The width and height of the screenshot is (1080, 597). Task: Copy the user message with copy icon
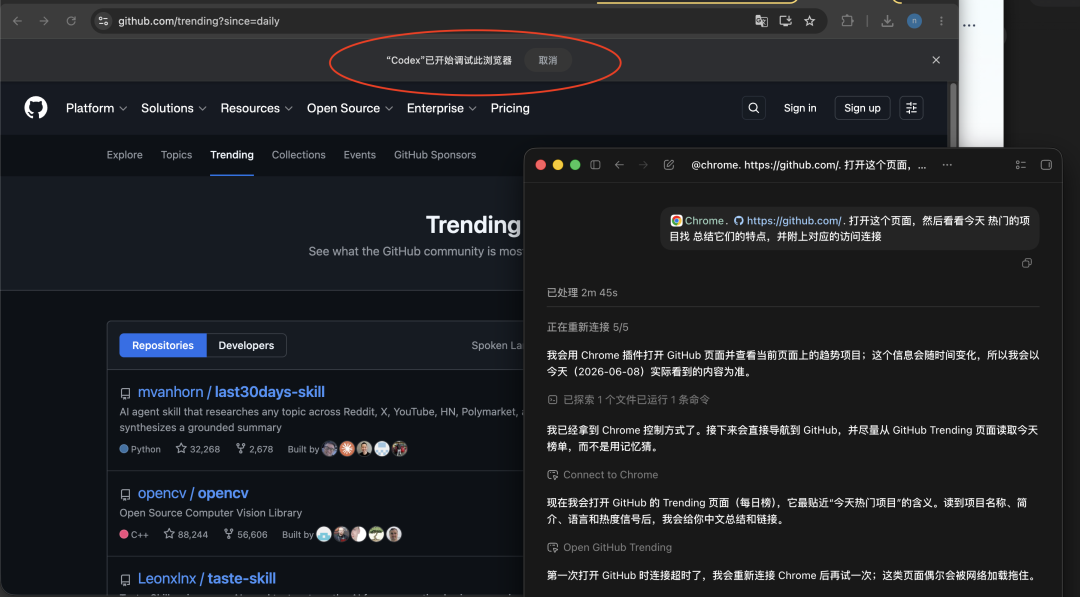(1027, 263)
